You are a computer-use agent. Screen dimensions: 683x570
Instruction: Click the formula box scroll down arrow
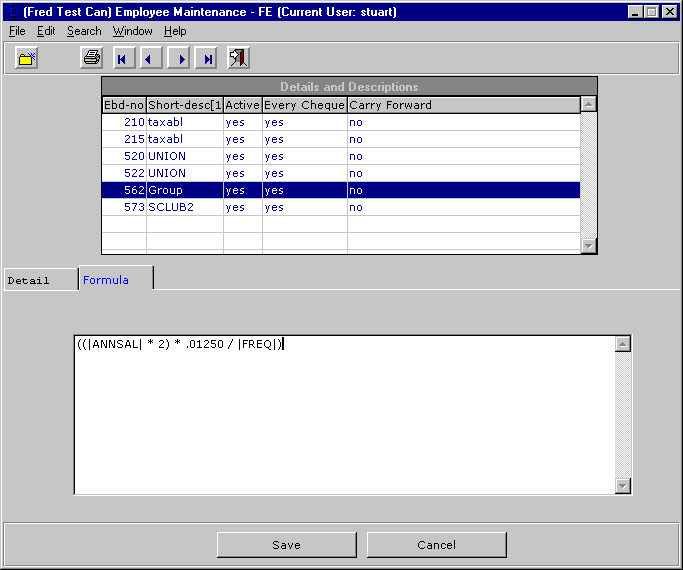tap(623, 486)
